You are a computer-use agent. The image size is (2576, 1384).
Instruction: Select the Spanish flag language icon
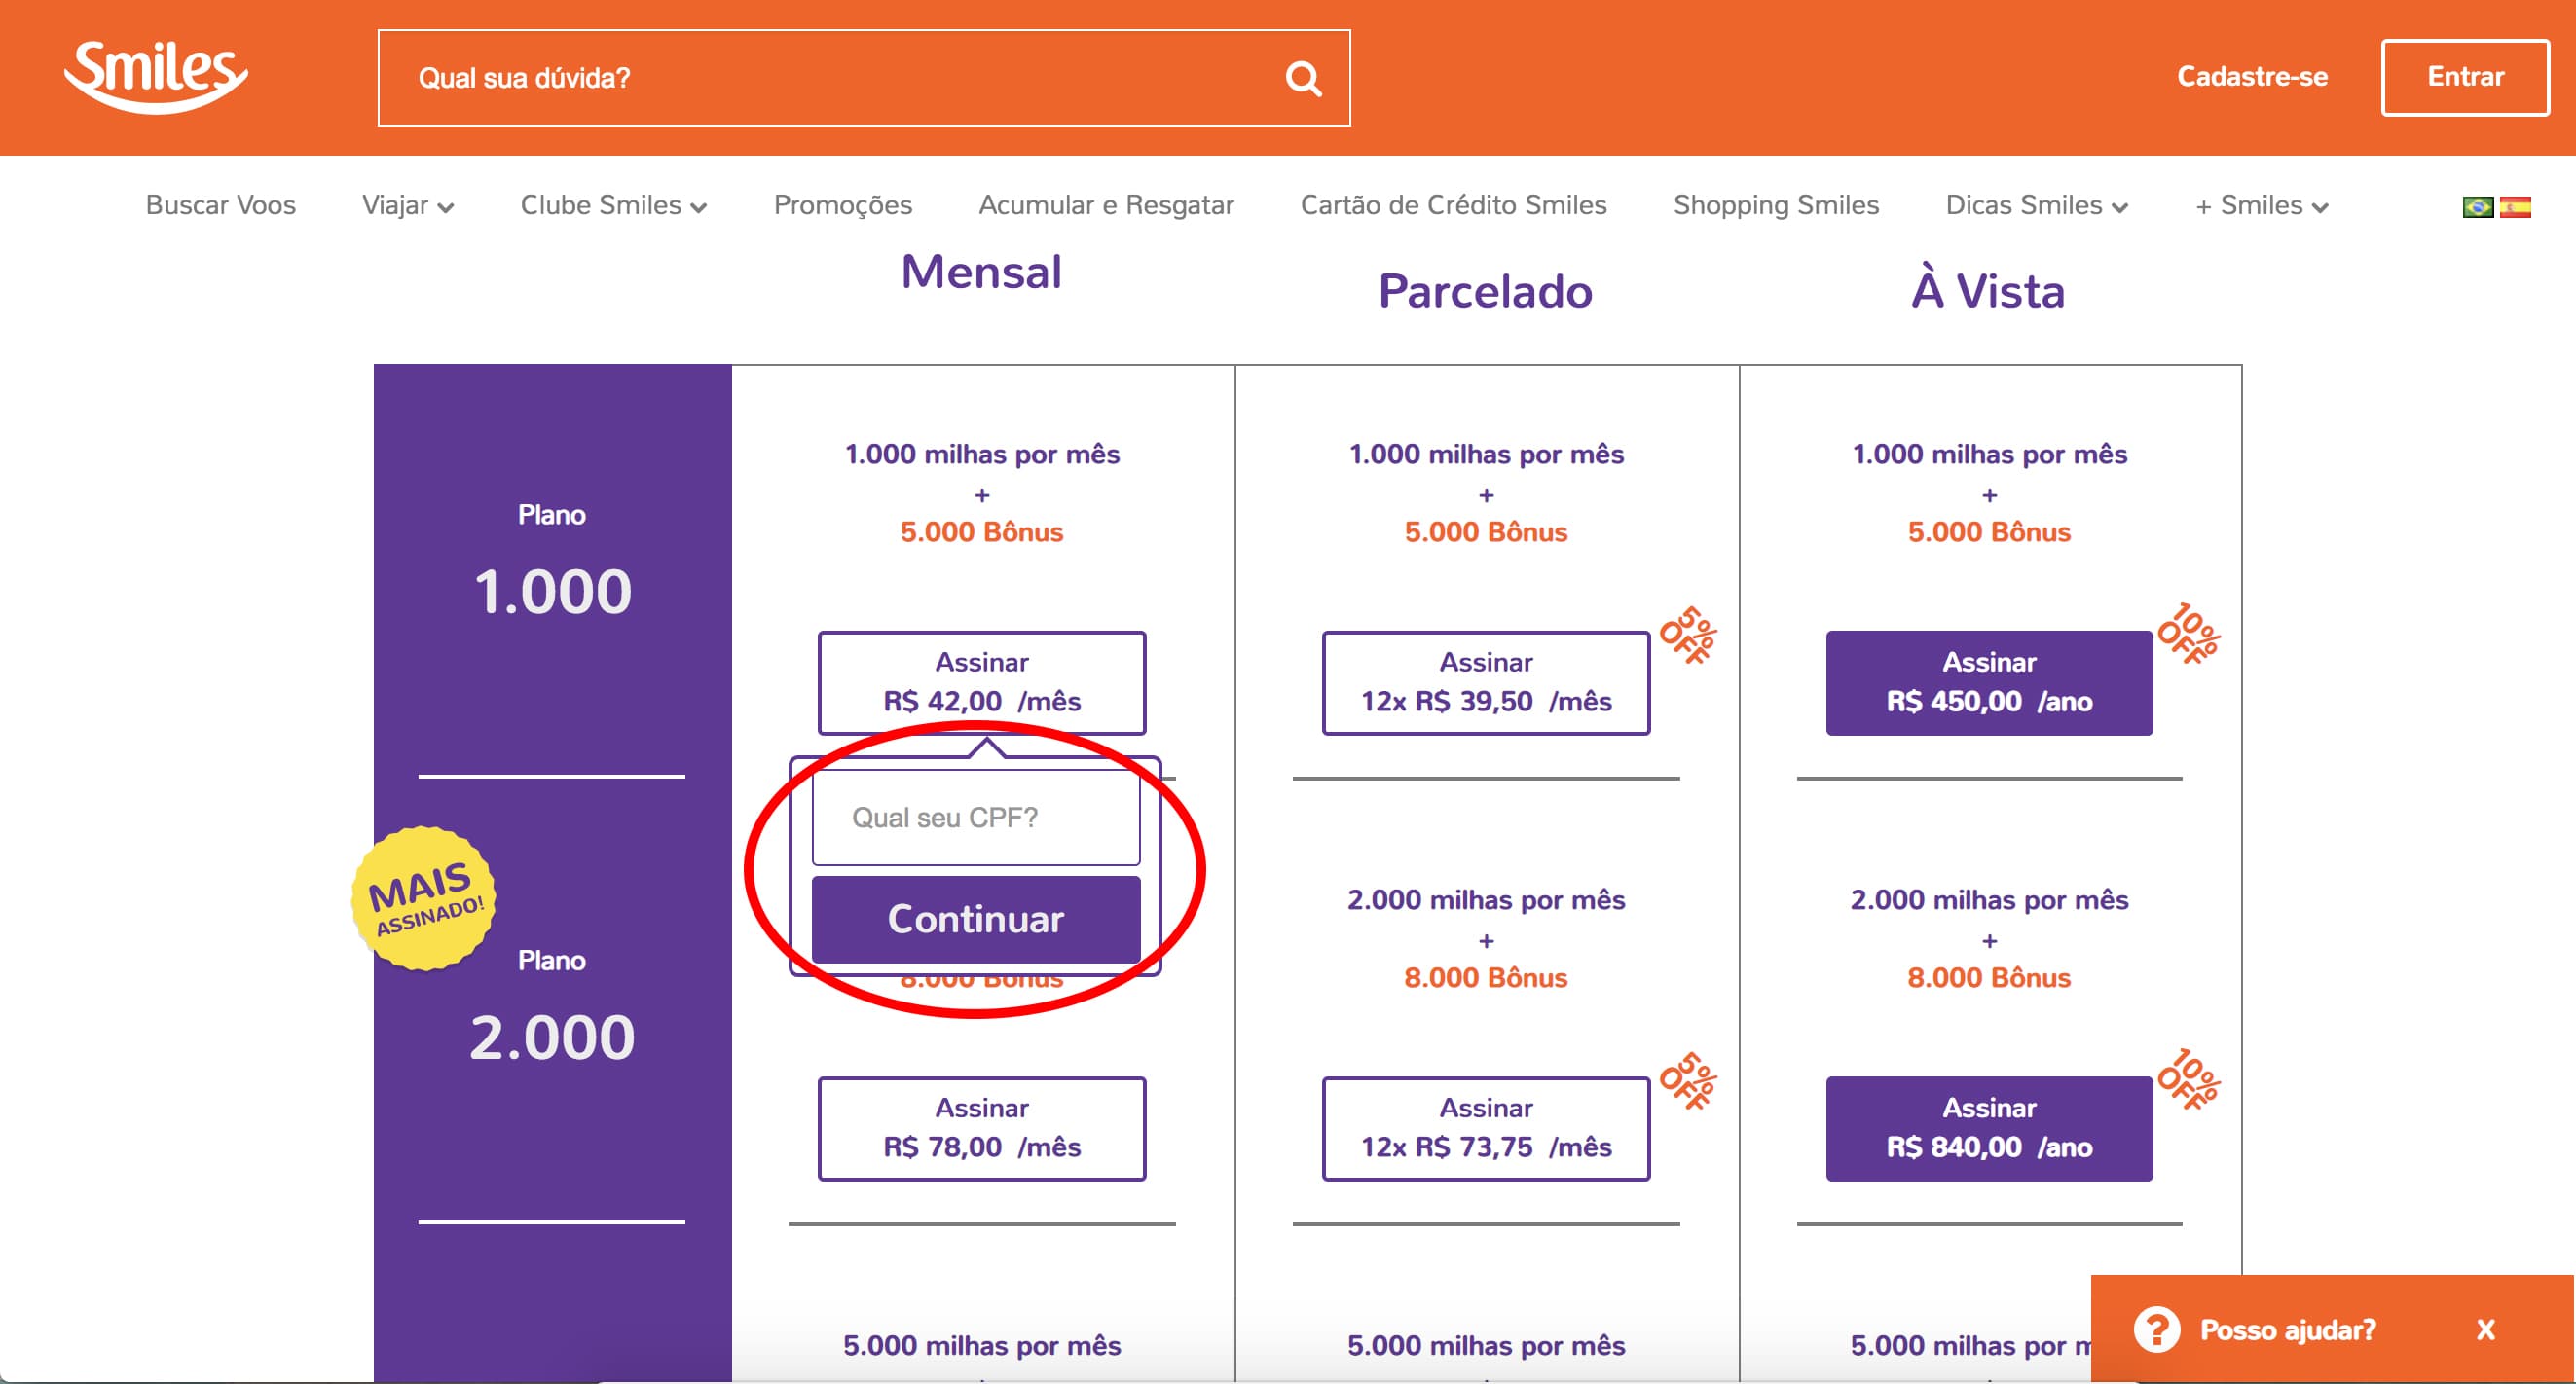(2515, 207)
